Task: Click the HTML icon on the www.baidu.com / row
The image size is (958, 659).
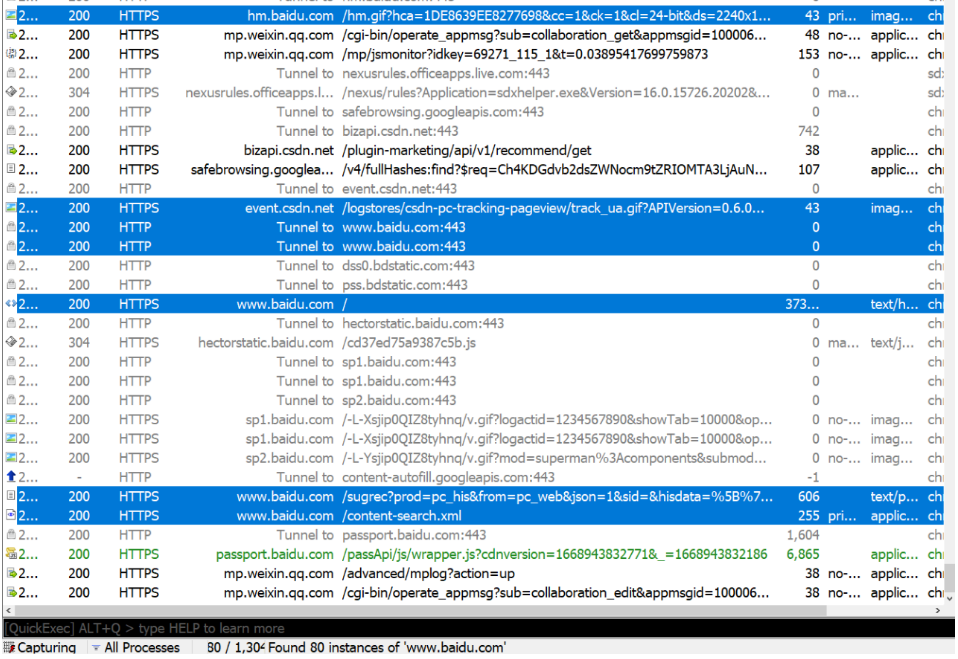Action: point(11,304)
